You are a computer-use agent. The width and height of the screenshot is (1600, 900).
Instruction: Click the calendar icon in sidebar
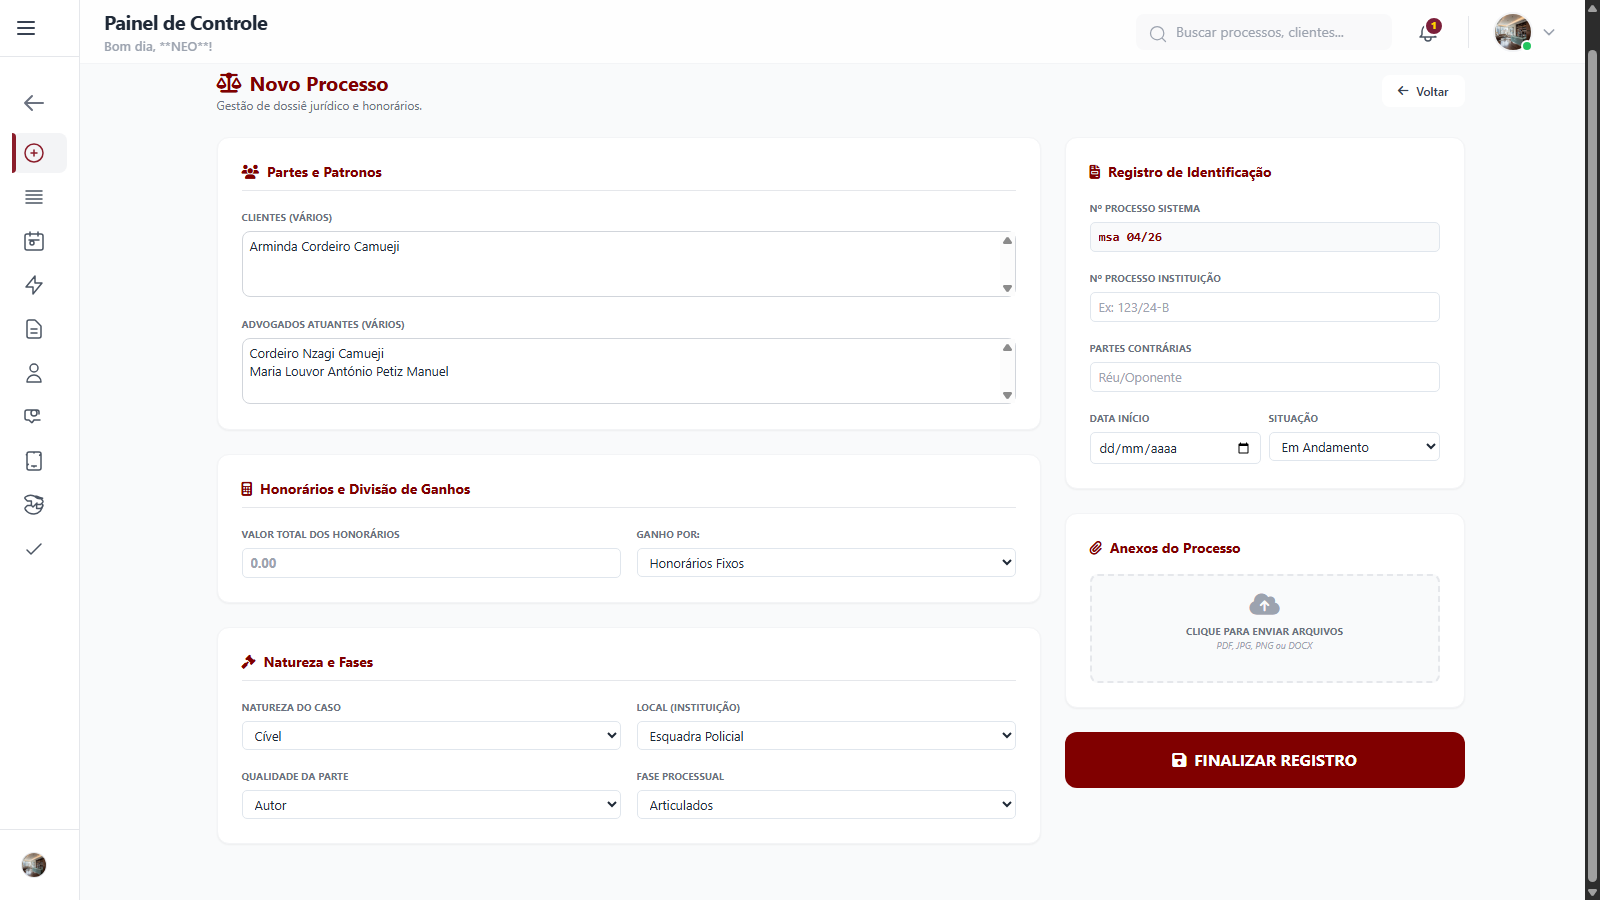click(34, 241)
